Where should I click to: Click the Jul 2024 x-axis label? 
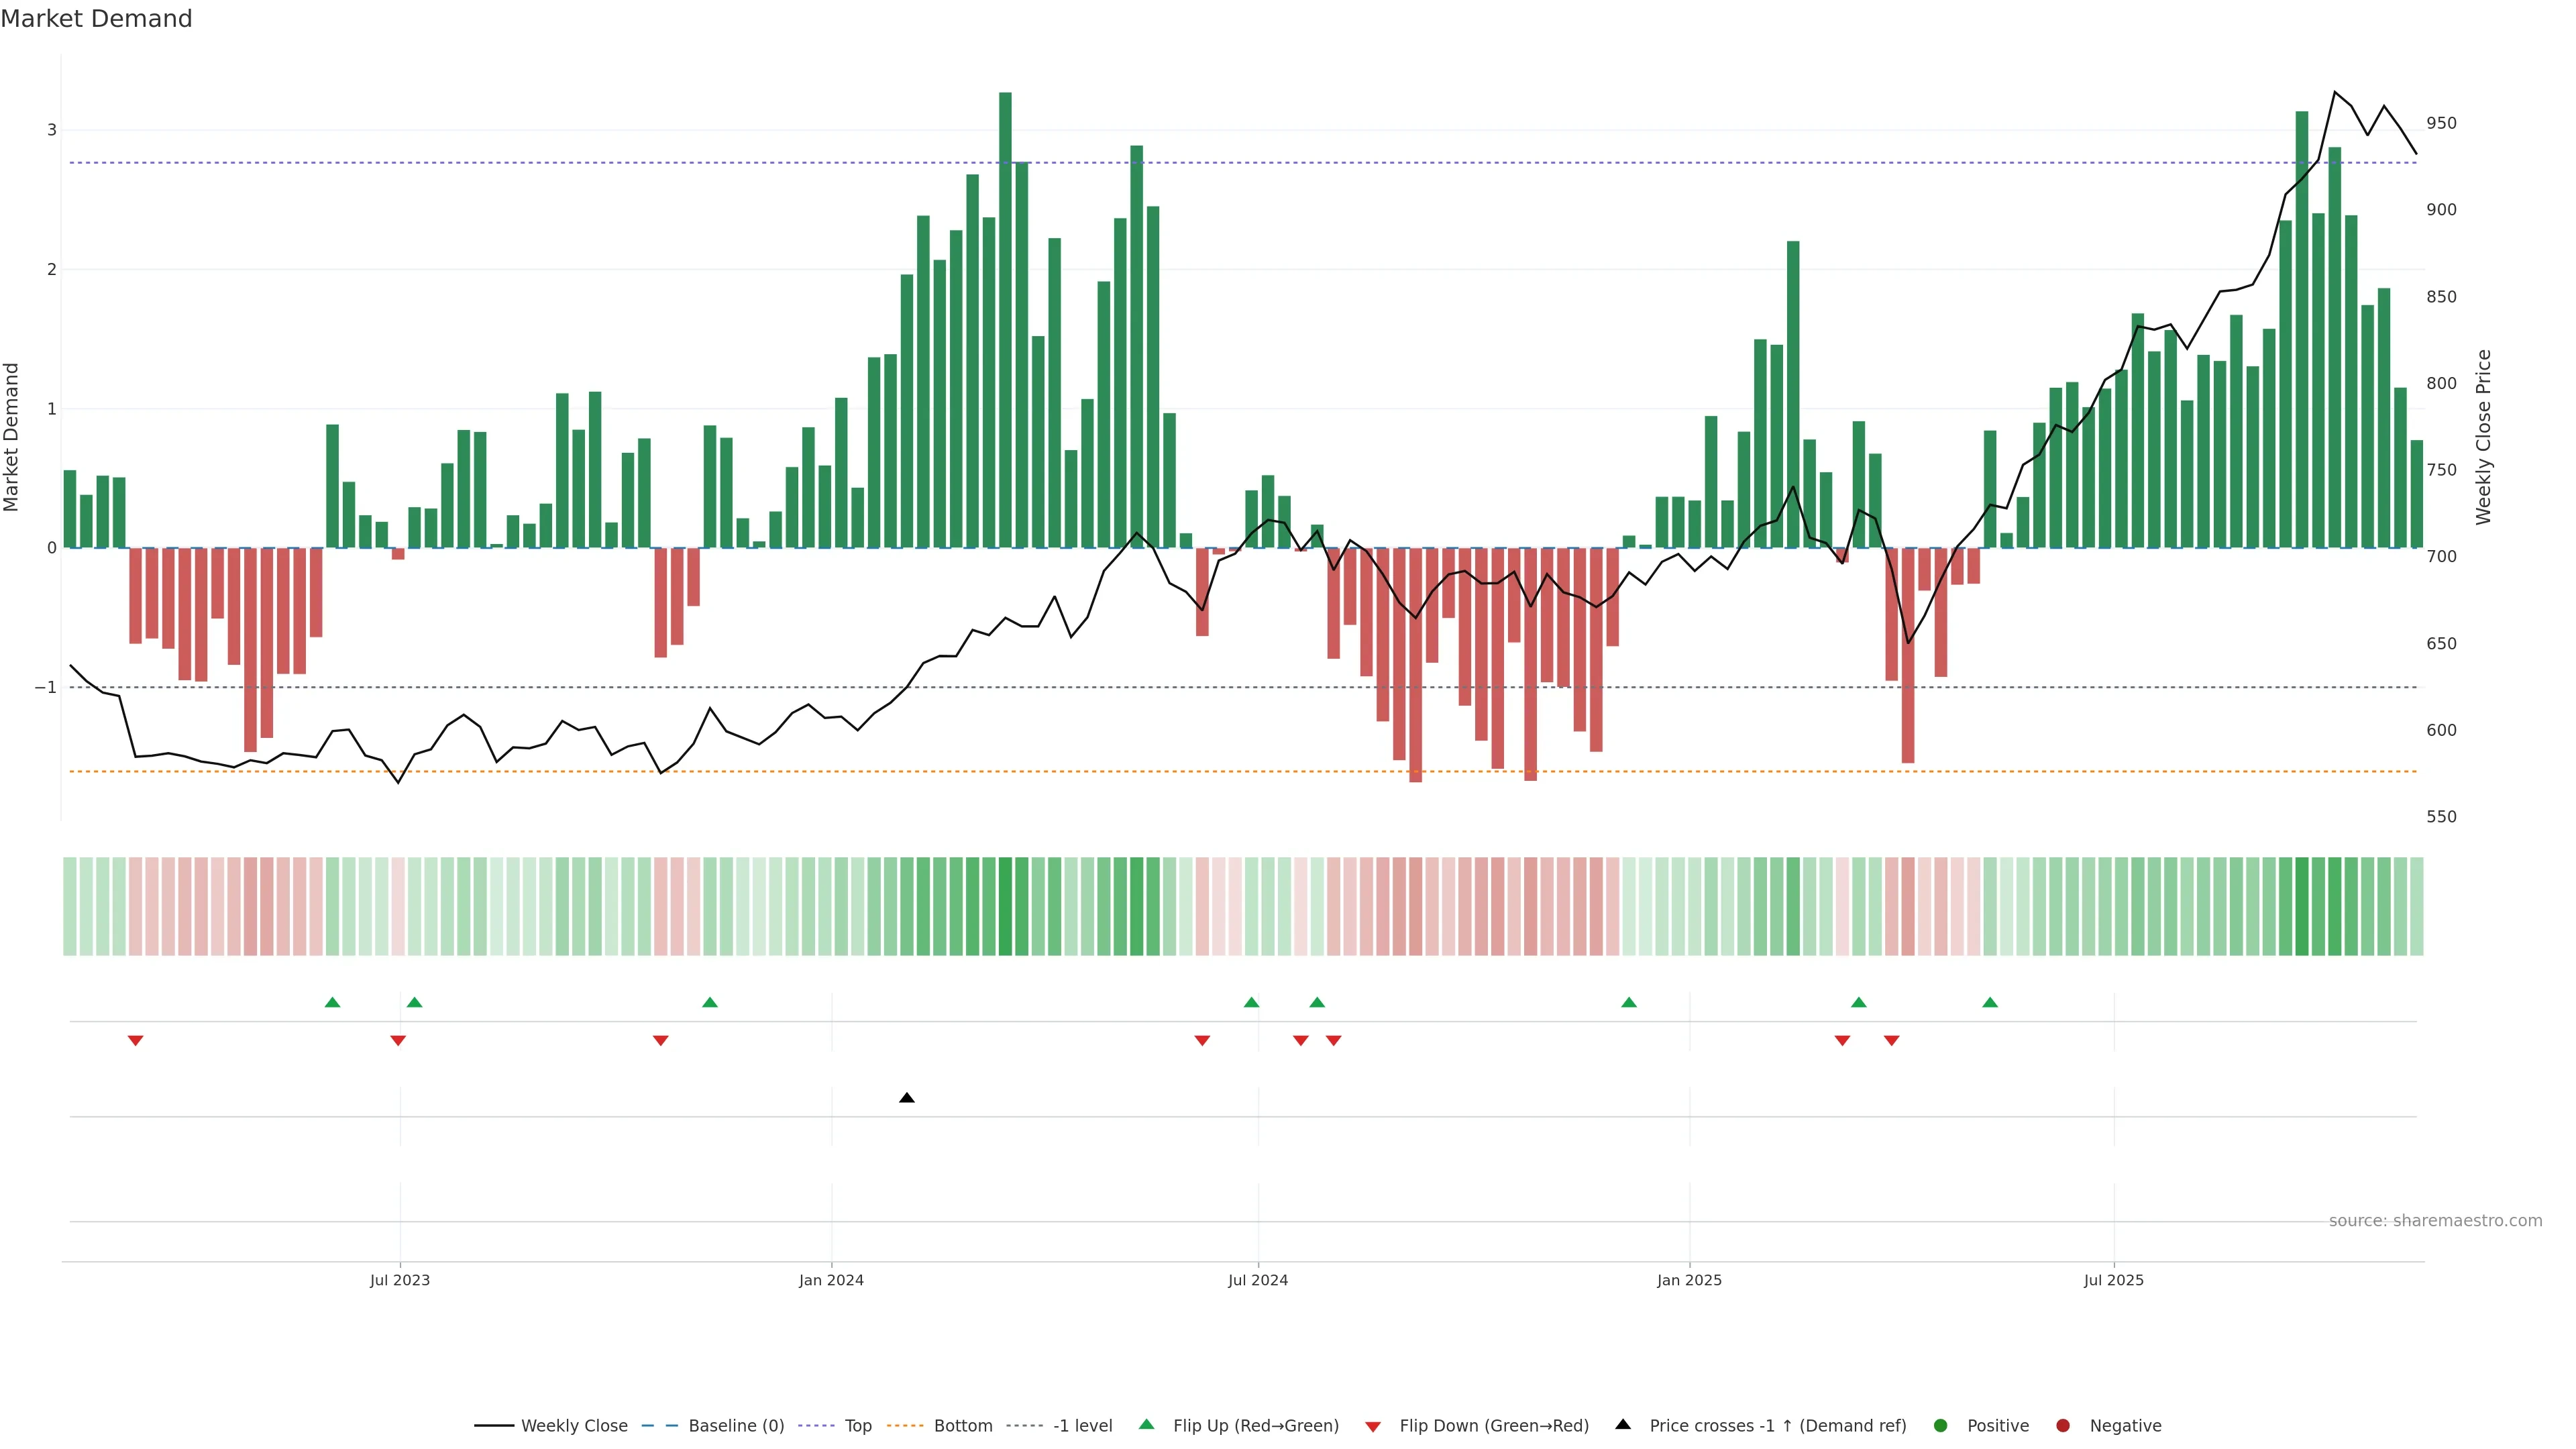[1257, 1280]
